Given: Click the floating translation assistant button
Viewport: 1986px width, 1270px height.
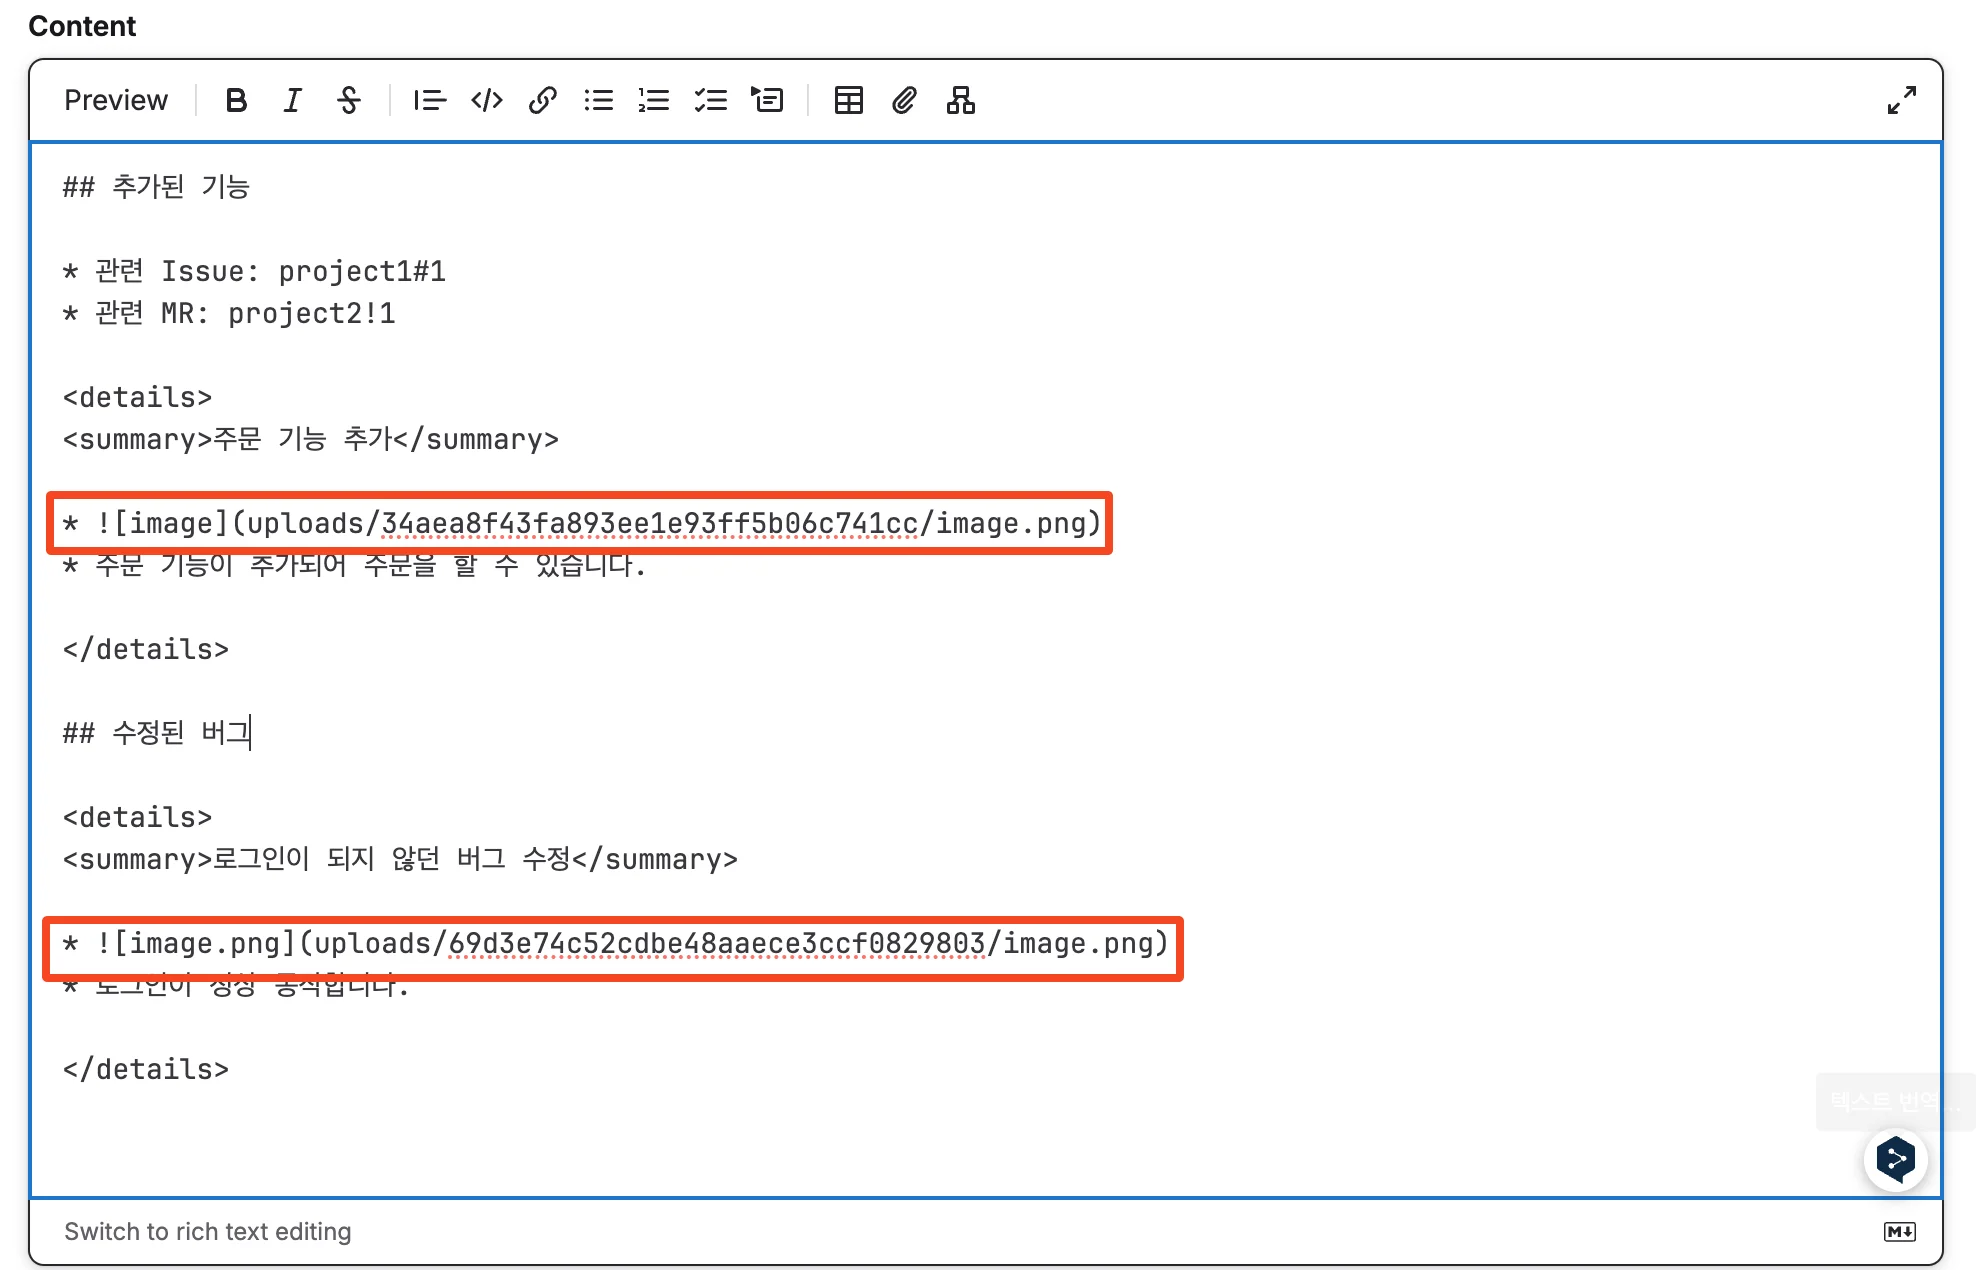Looking at the screenshot, I should pos(1895,1159).
